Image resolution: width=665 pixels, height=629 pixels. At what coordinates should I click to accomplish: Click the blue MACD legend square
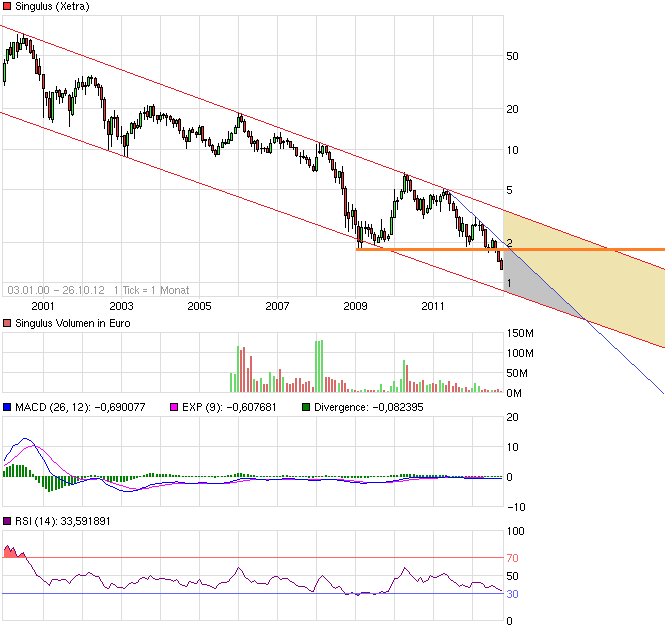7,407
